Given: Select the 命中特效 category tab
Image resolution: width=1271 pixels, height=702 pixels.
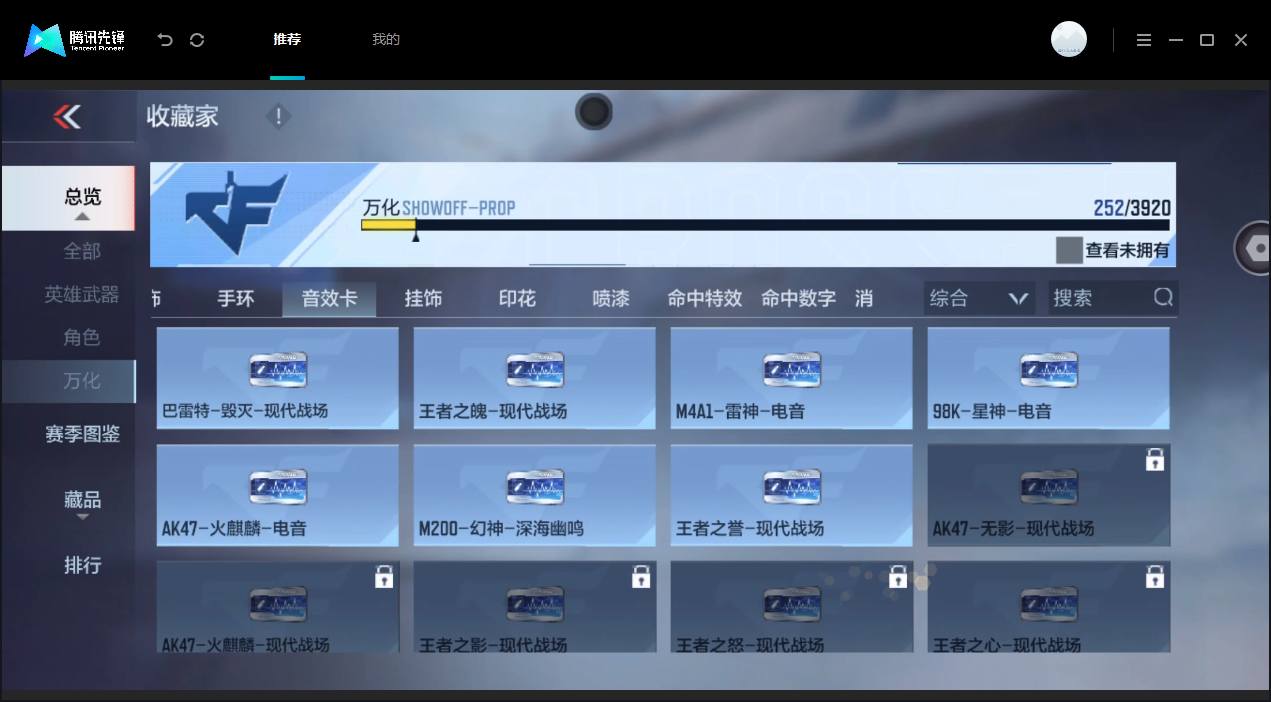Looking at the screenshot, I should (705, 298).
